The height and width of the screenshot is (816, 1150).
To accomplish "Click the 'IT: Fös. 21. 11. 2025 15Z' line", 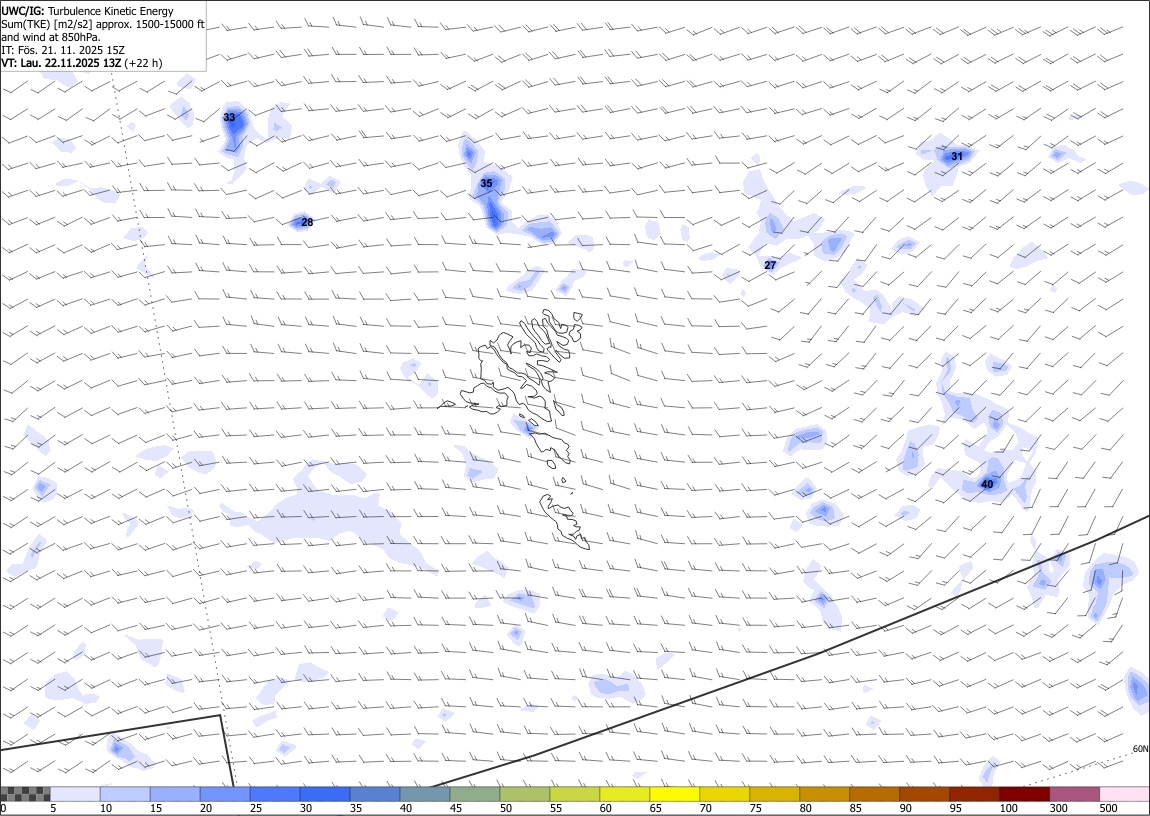I will 63,50.
